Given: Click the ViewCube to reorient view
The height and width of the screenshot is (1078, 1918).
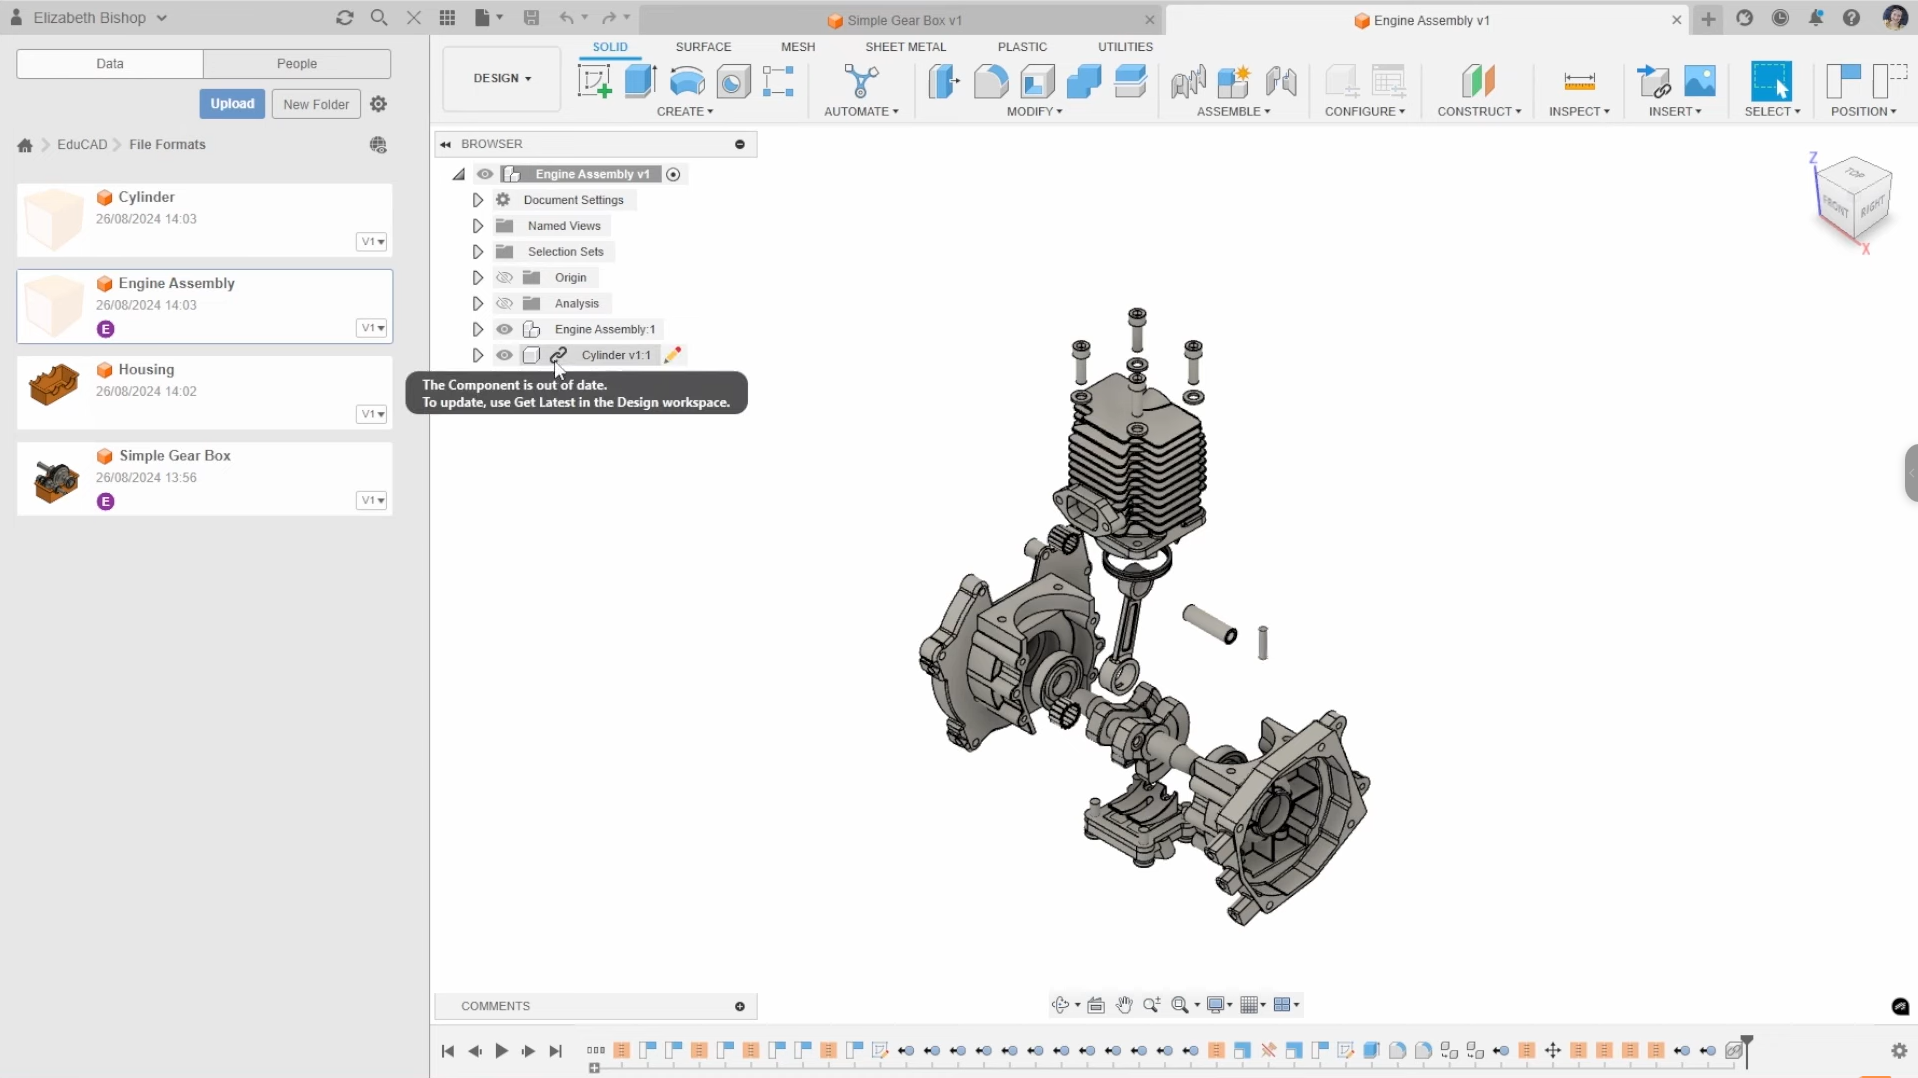Looking at the screenshot, I should coord(1856,199).
